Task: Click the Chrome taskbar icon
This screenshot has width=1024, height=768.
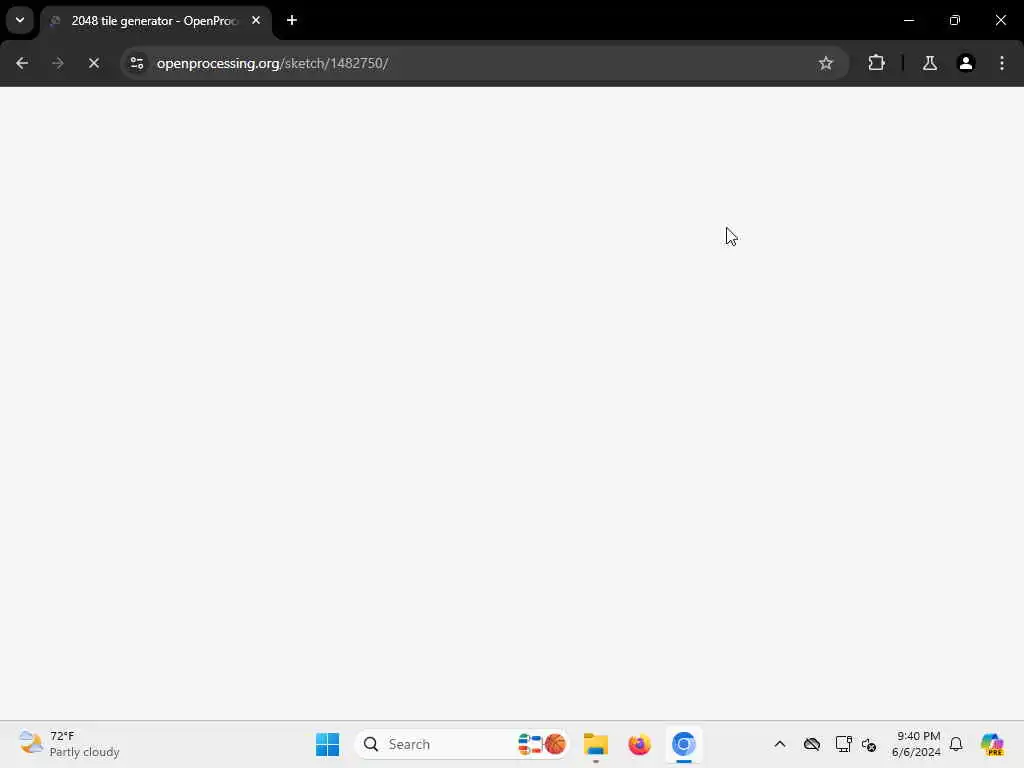Action: coord(683,744)
